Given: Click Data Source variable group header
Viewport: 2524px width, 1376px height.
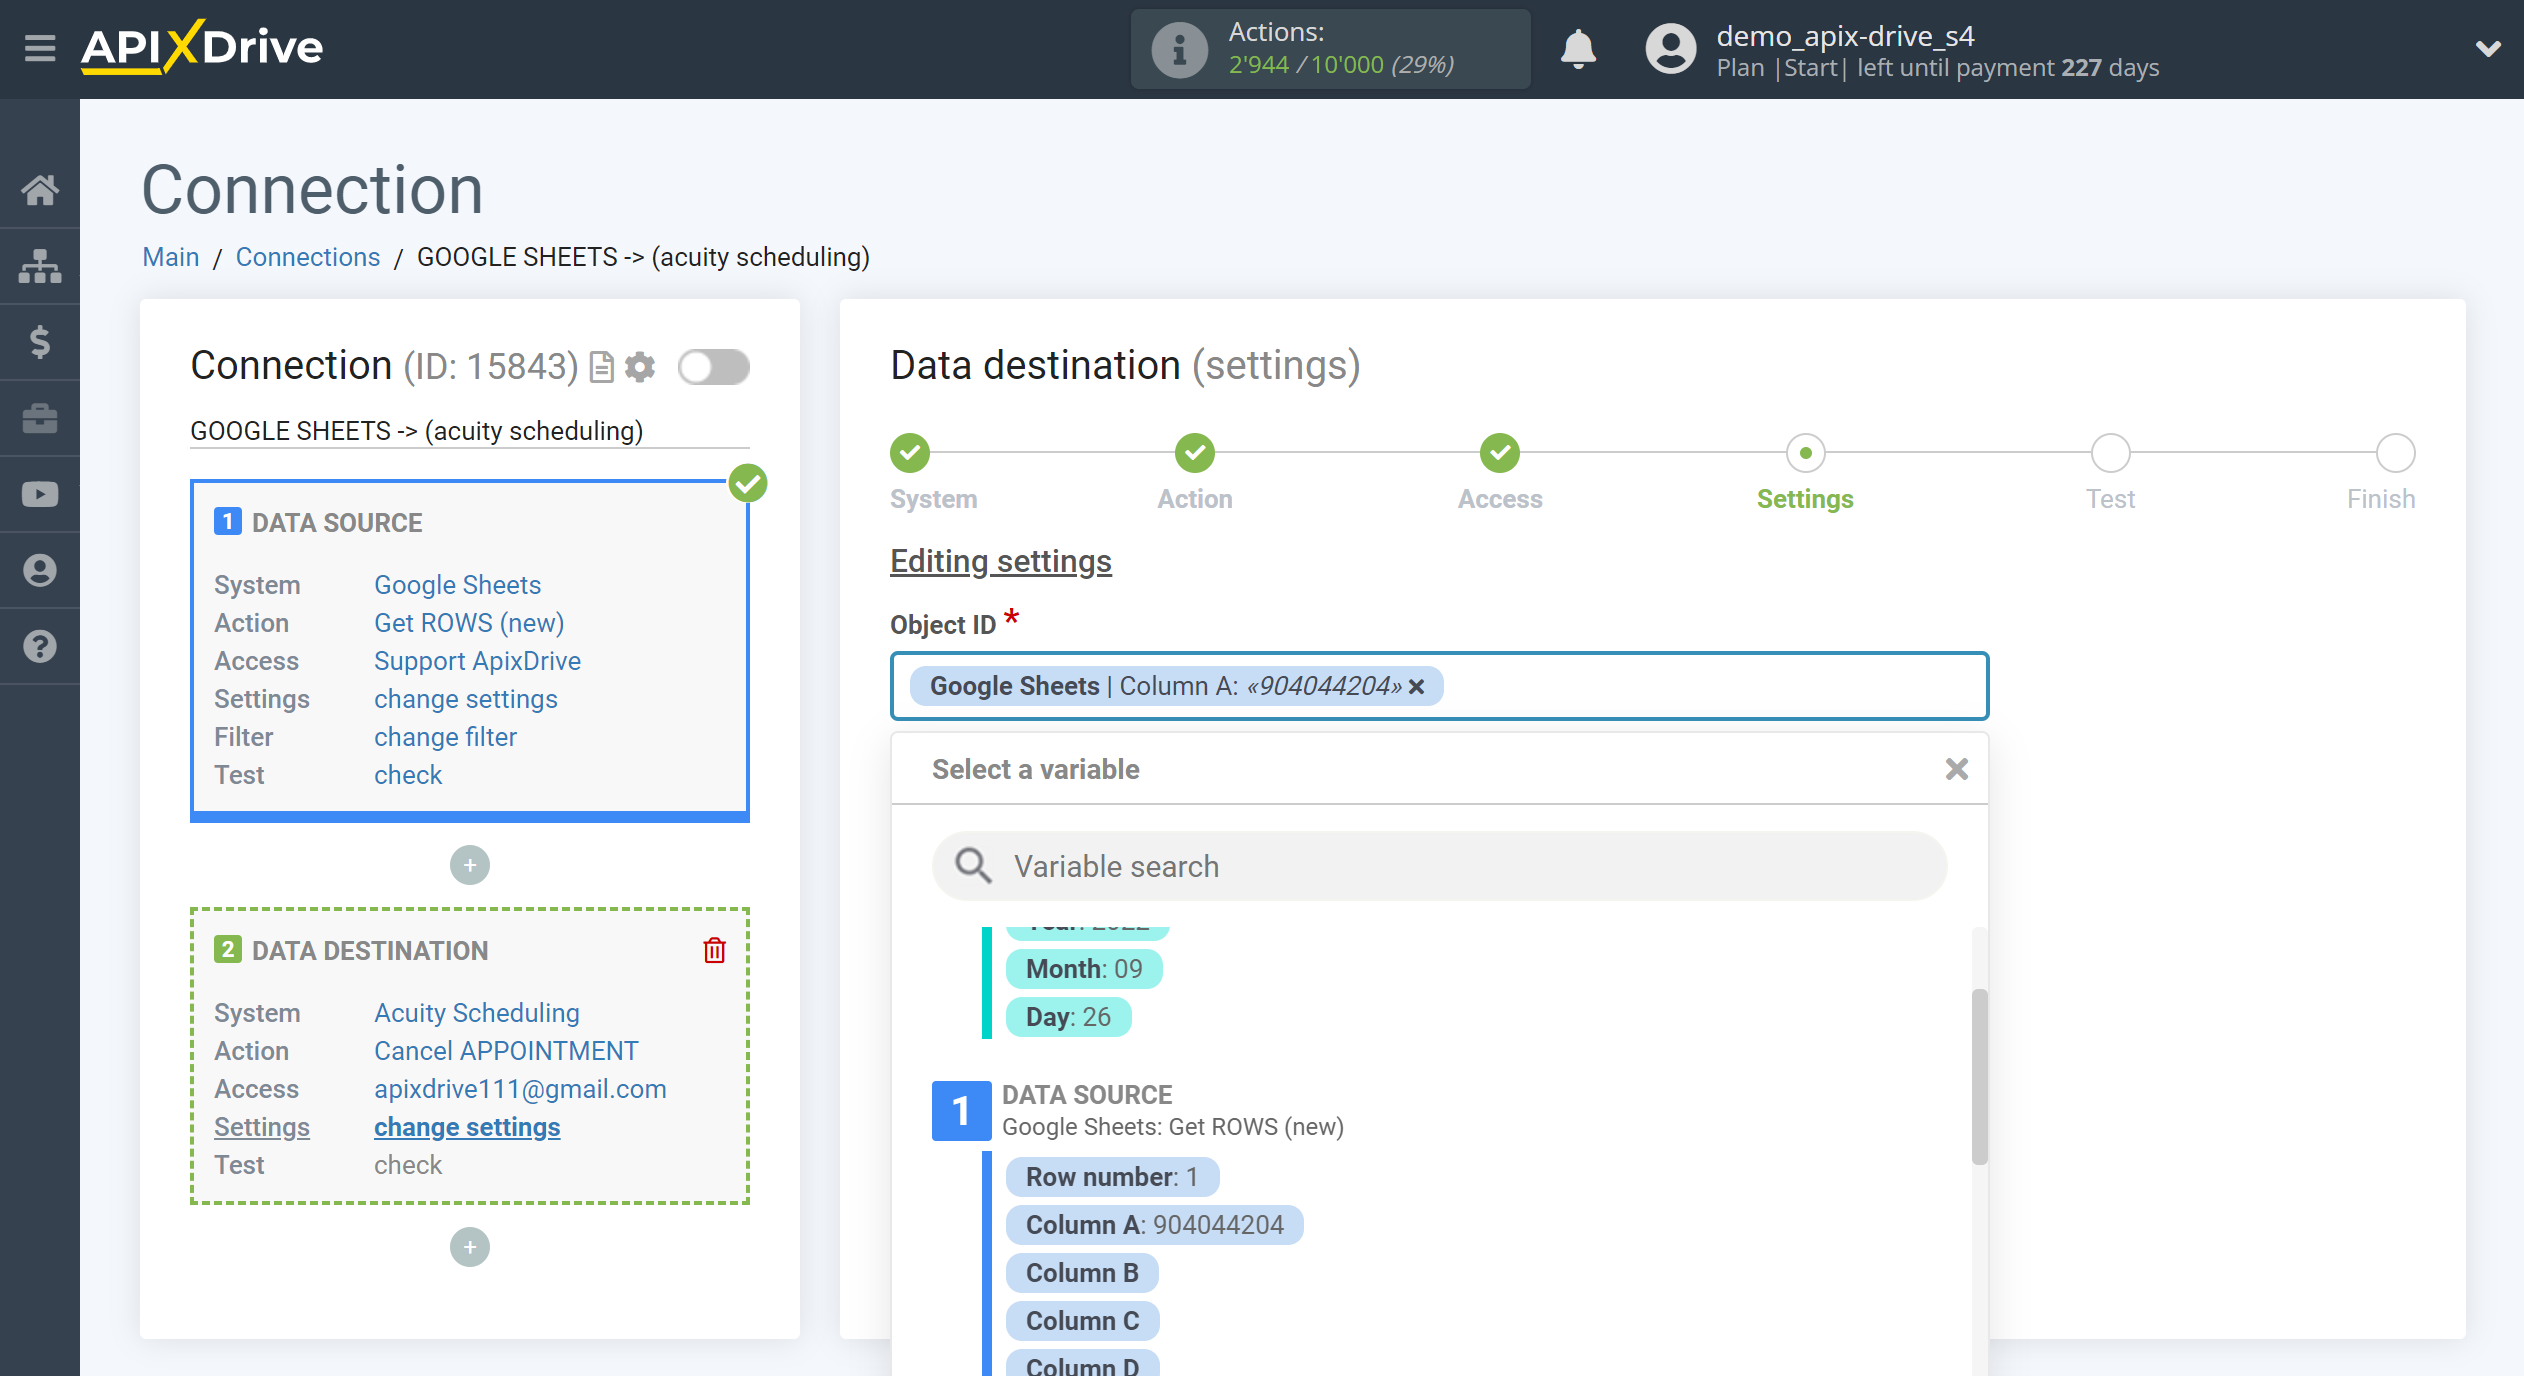Looking at the screenshot, I should [1139, 1111].
